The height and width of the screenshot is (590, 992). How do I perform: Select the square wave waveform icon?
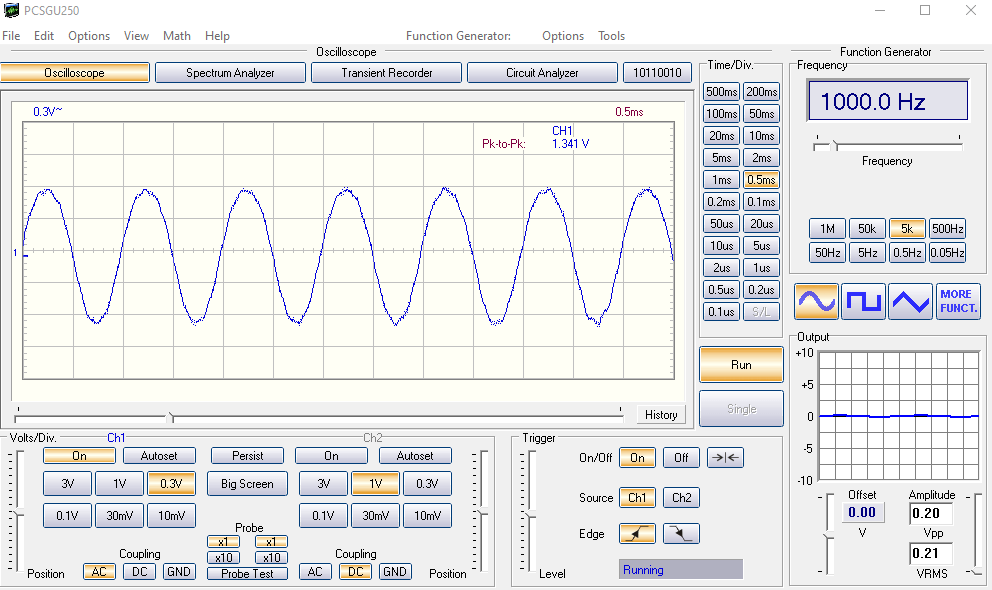[863, 301]
